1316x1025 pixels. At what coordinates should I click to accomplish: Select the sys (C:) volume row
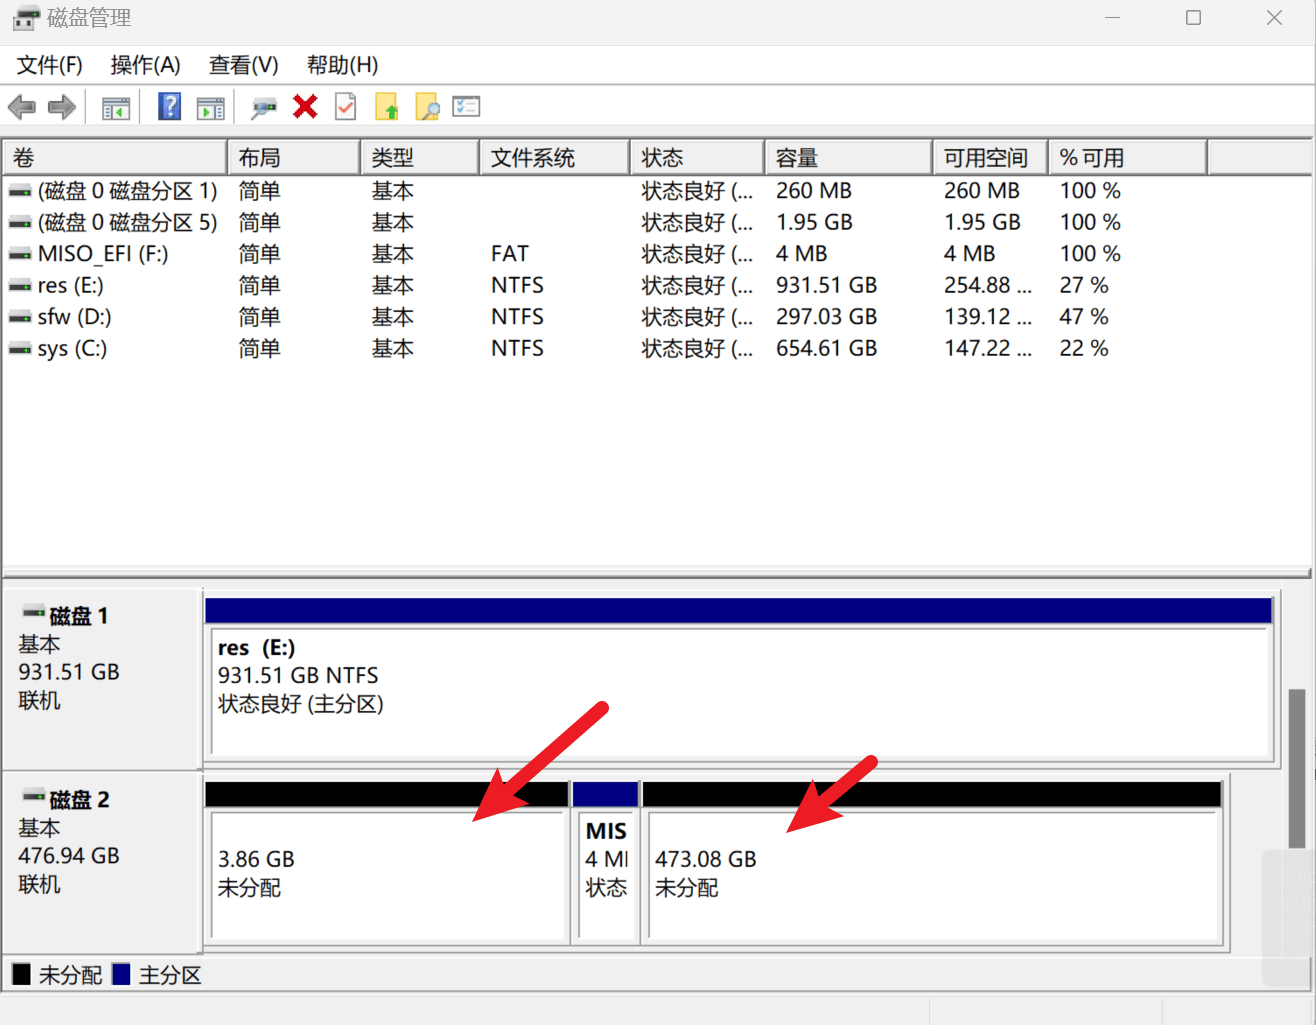pyautogui.click(x=72, y=349)
